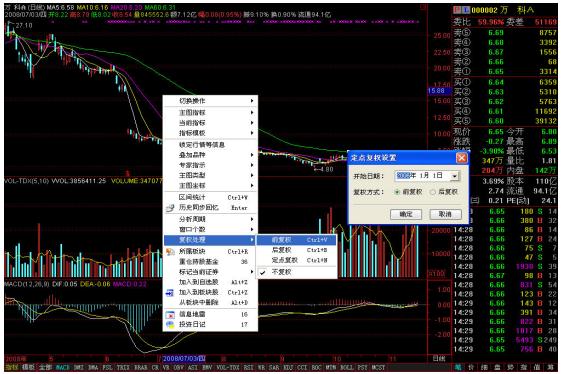Click the 所属板块 menu icon
Screen dimensions: 562x374
pos(171,252)
